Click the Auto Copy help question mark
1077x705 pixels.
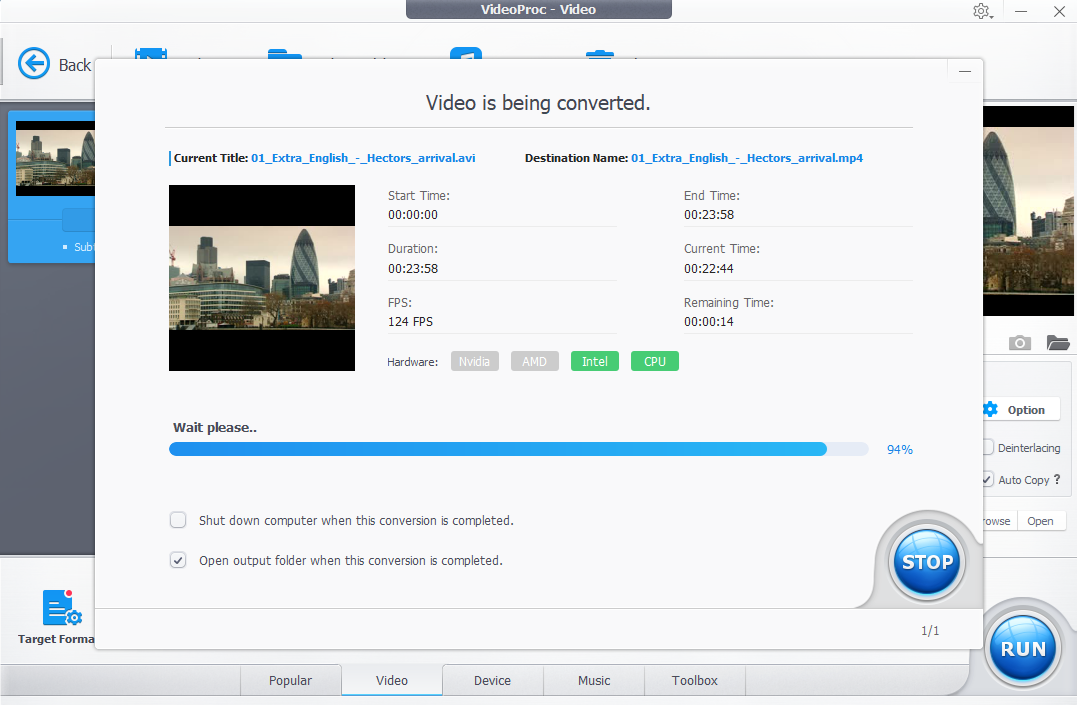coord(1057,480)
